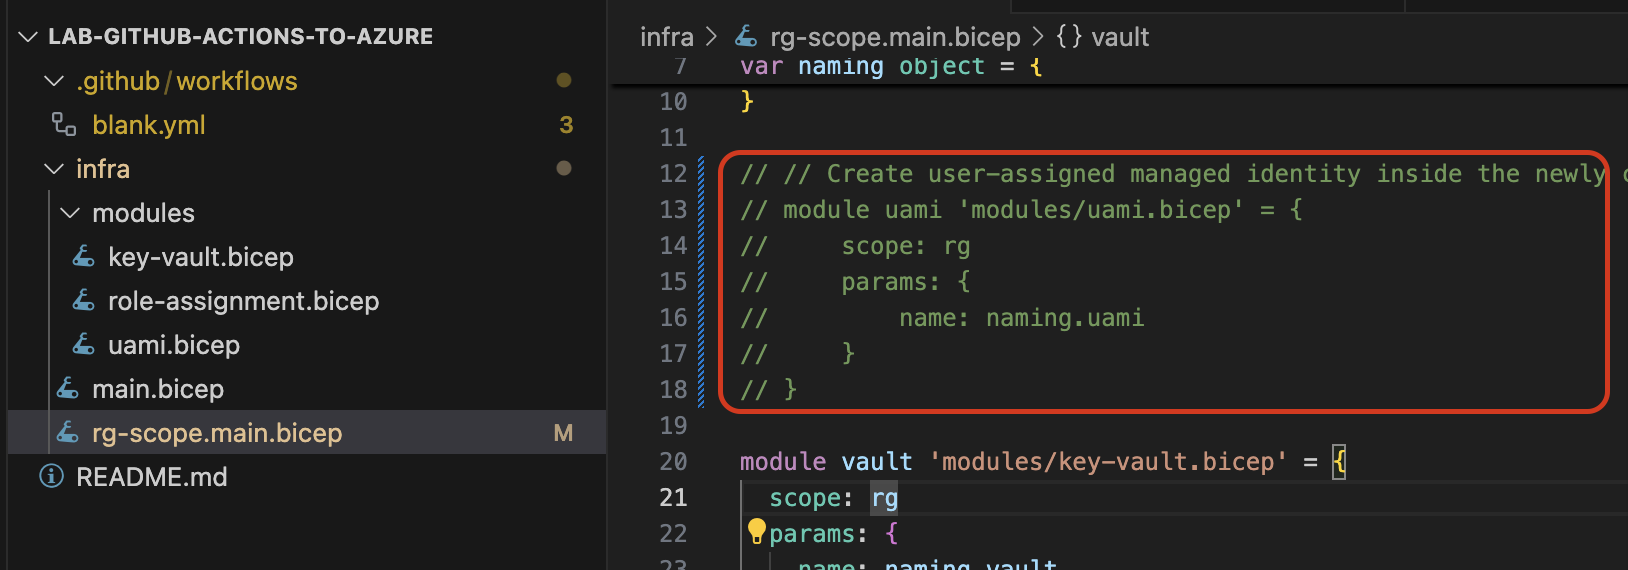Open the blank.yml workflow file
The width and height of the screenshot is (1628, 570).
(x=149, y=125)
